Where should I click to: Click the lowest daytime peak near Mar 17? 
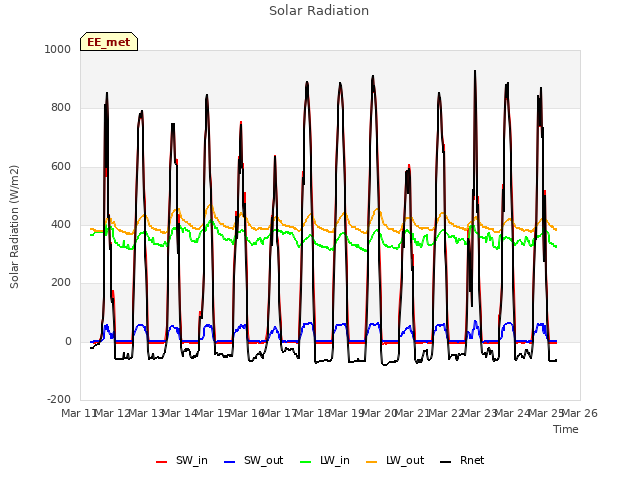click(275, 156)
